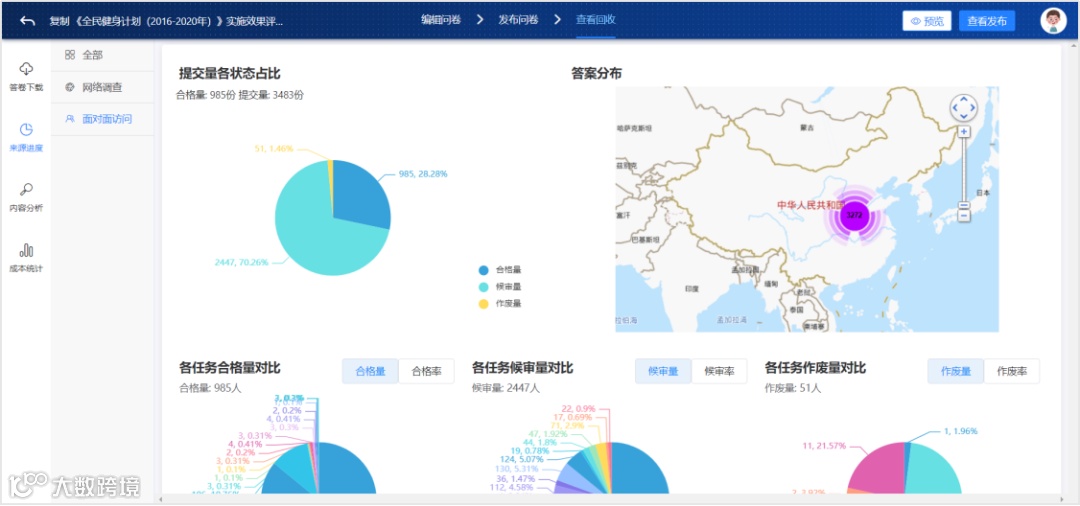Click the chevron after 编辑问卷 step
The width and height of the screenshot is (1080, 506).
coord(480,20)
